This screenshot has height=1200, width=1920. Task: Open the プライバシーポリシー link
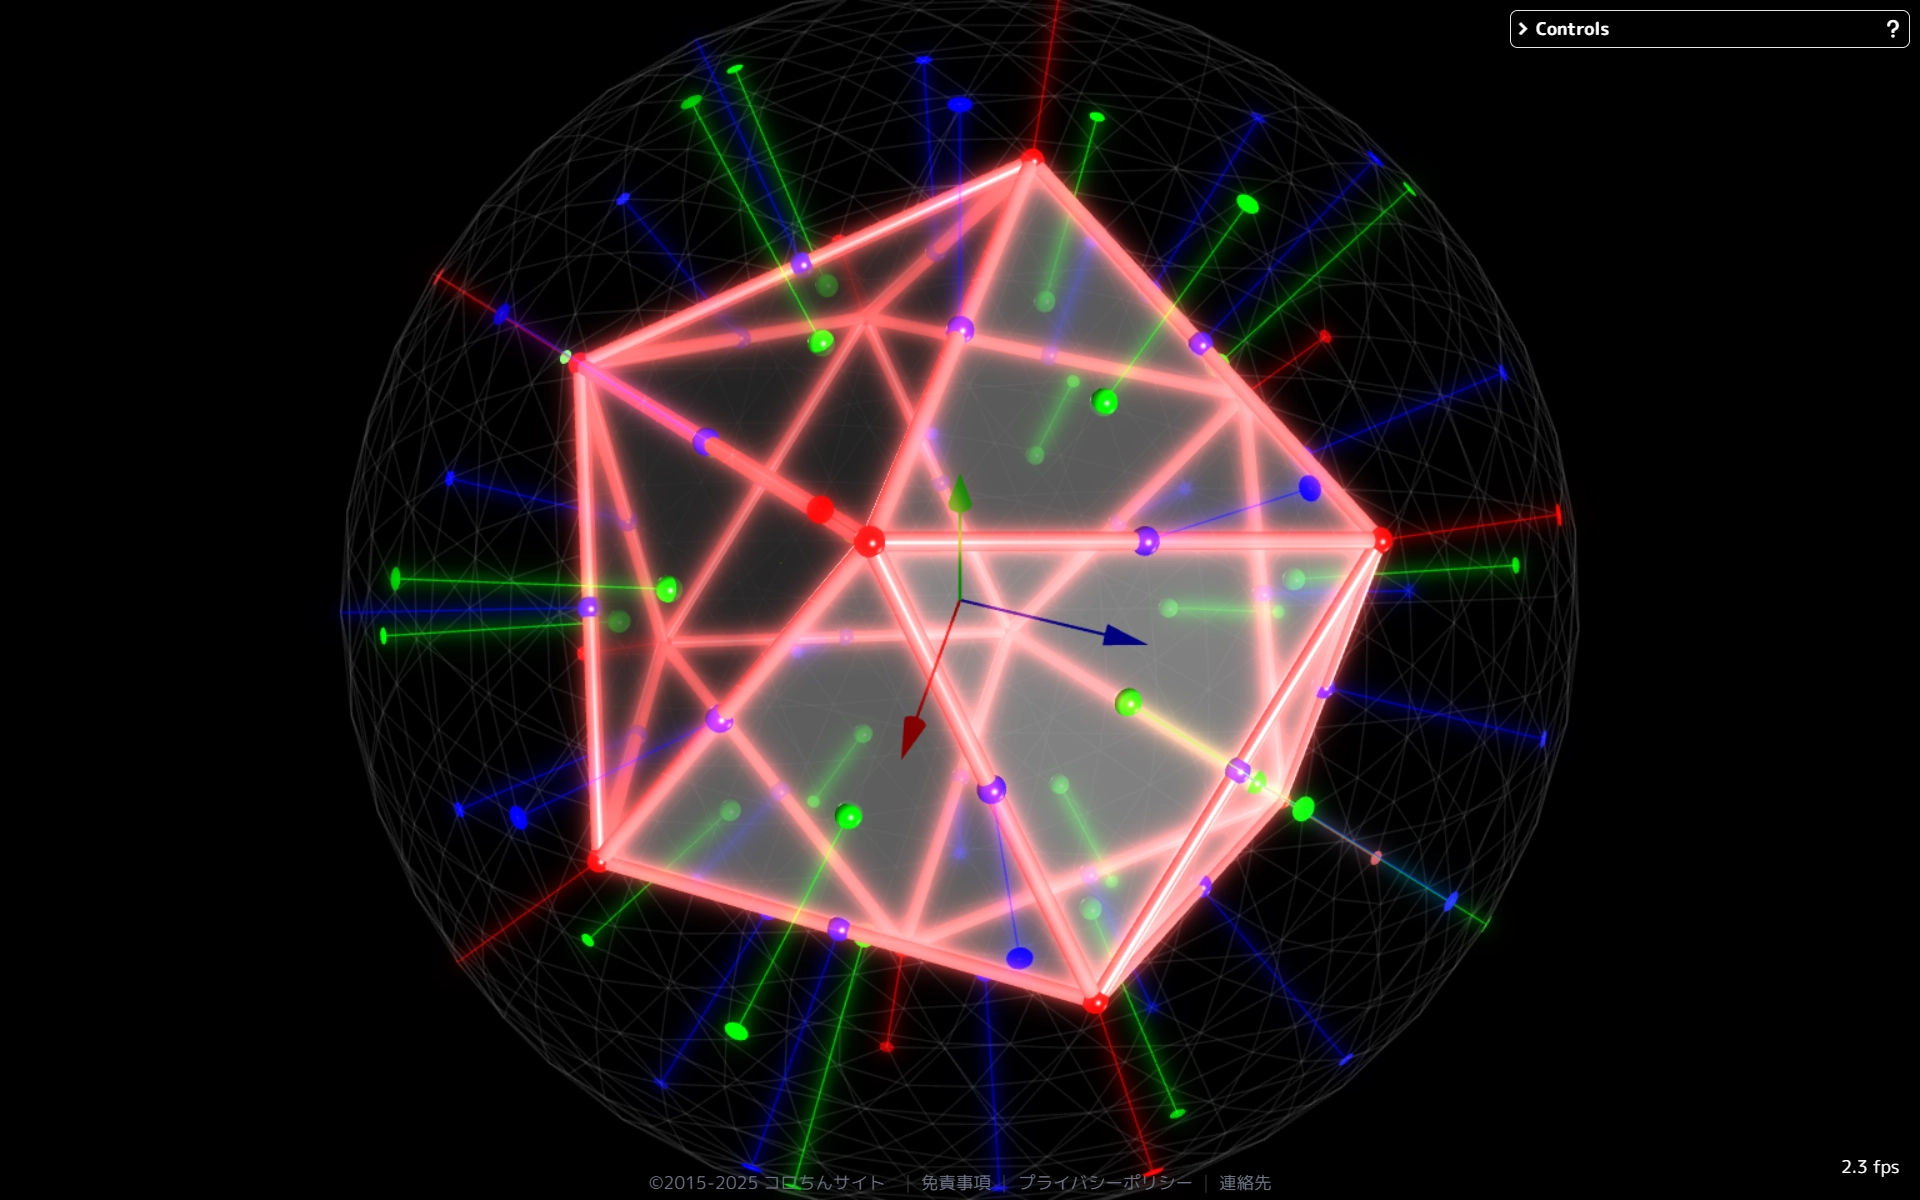(1104, 1183)
